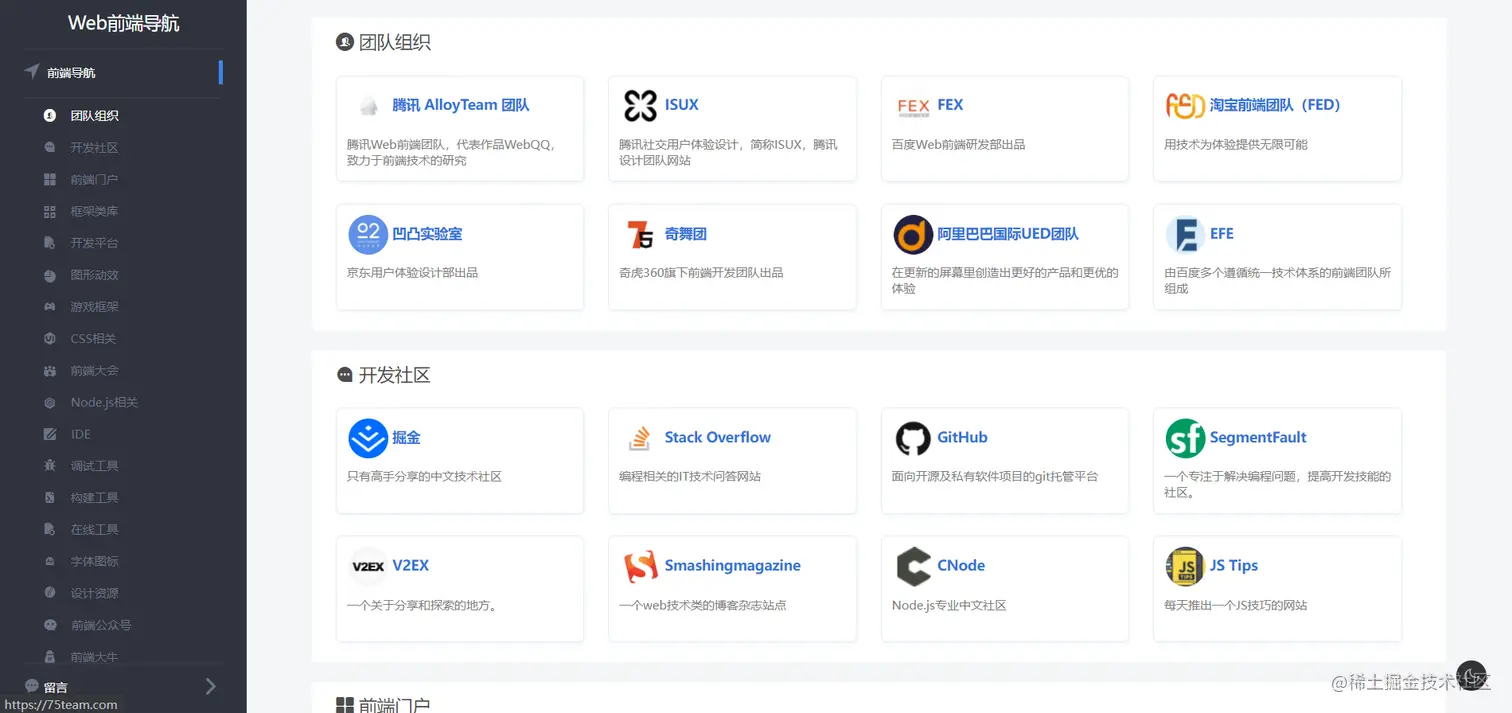Open the GitHub title link

[x=962, y=437]
